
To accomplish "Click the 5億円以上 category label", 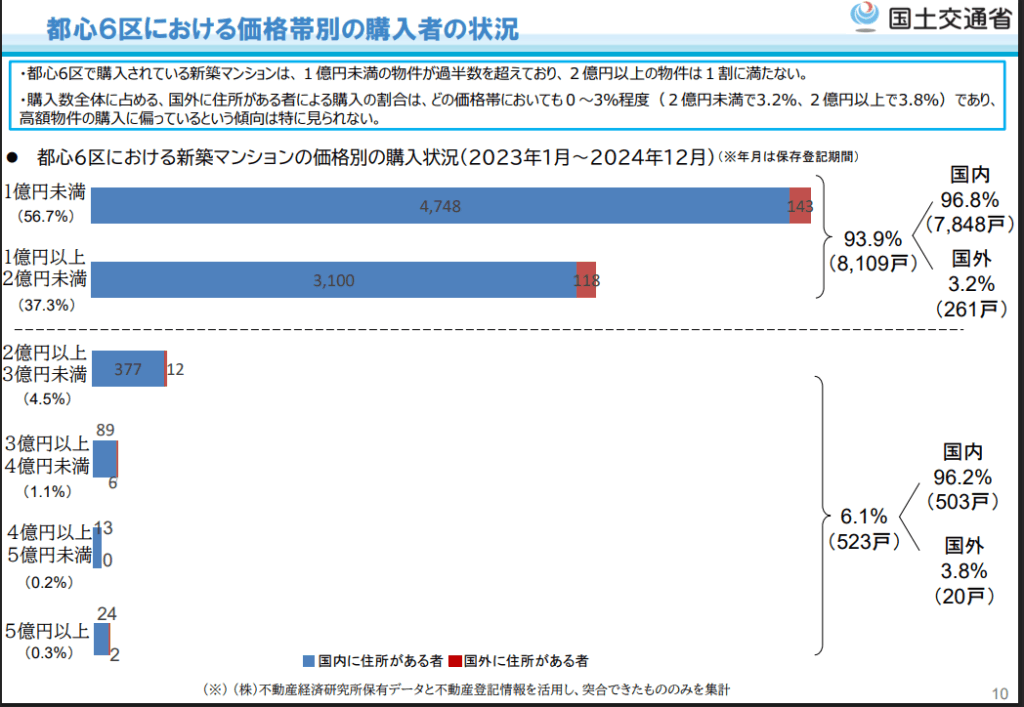I will click(46, 631).
